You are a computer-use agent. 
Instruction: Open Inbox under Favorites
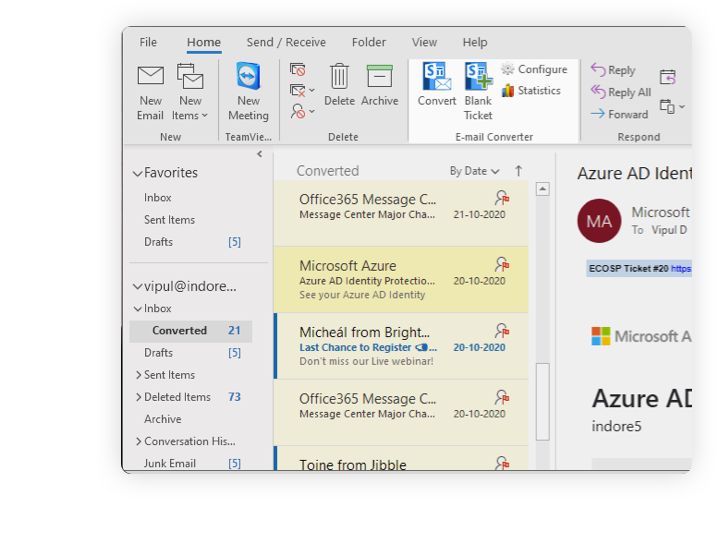(158, 198)
